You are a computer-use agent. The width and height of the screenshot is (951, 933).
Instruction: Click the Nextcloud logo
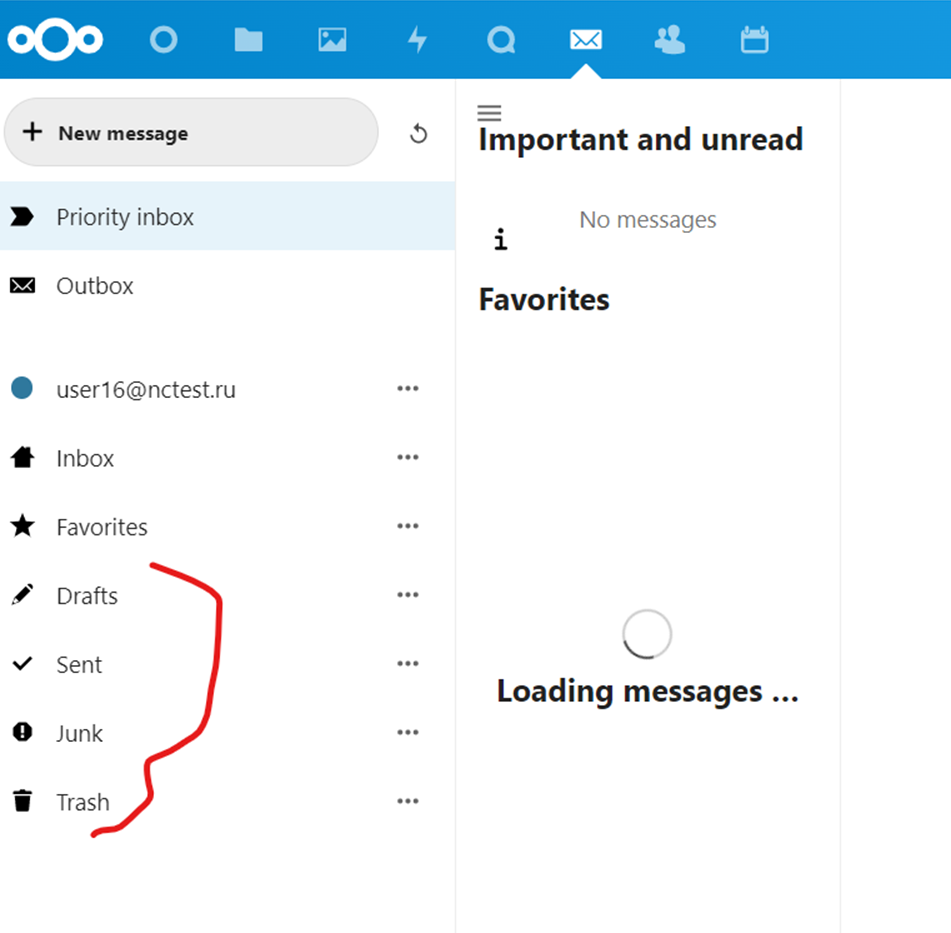(x=56, y=39)
